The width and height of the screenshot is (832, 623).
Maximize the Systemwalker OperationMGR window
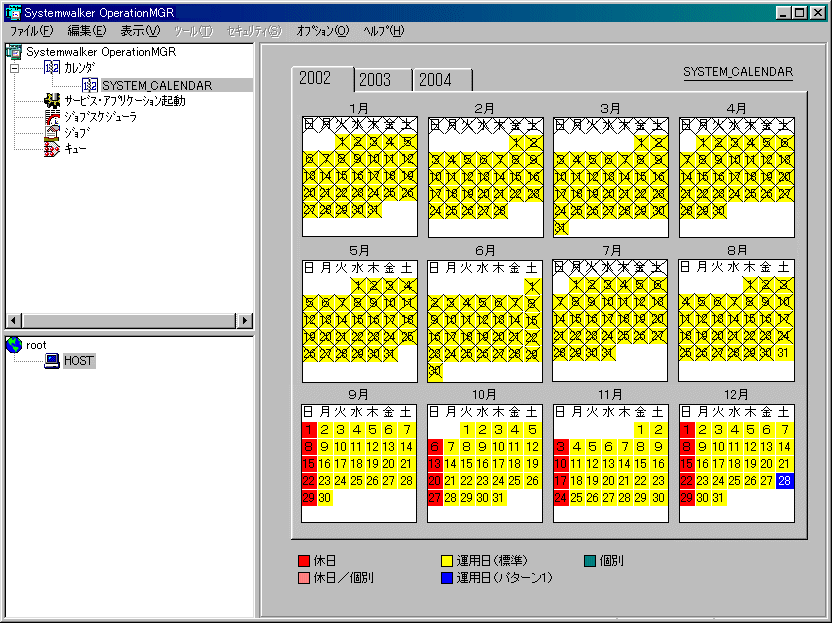pyautogui.click(x=800, y=12)
